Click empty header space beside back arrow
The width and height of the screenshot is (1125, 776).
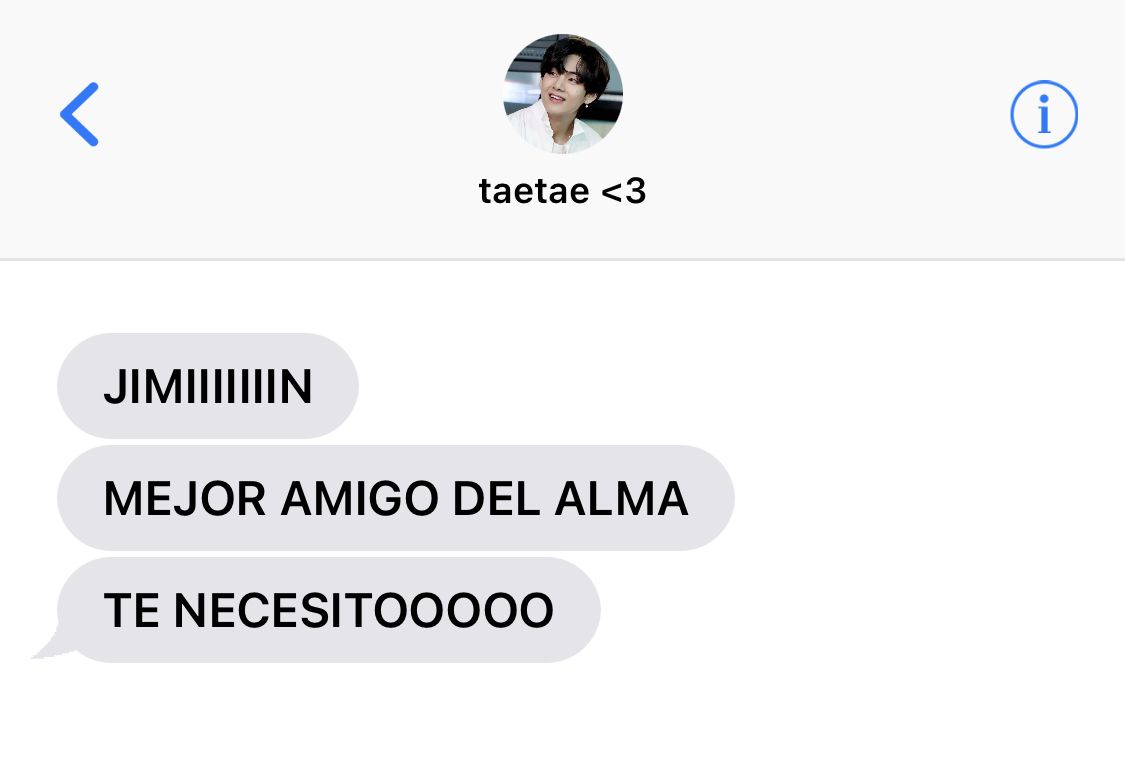click(x=287, y=115)
